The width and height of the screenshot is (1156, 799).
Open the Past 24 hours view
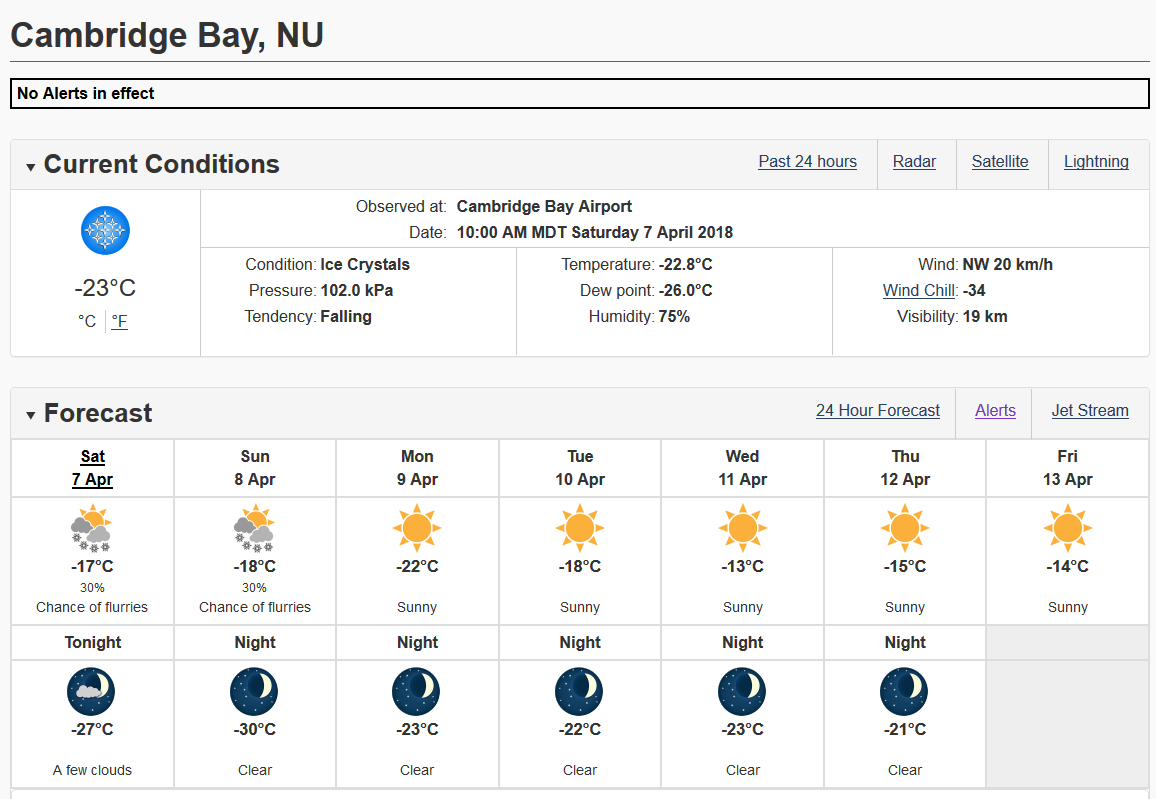click(x=807, y=162)
